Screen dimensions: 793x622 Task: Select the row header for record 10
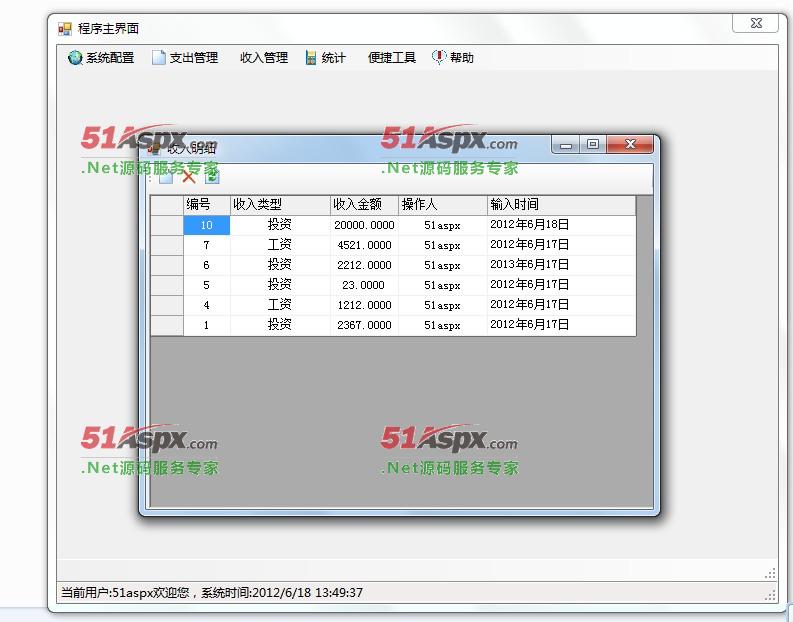[167, 225]
